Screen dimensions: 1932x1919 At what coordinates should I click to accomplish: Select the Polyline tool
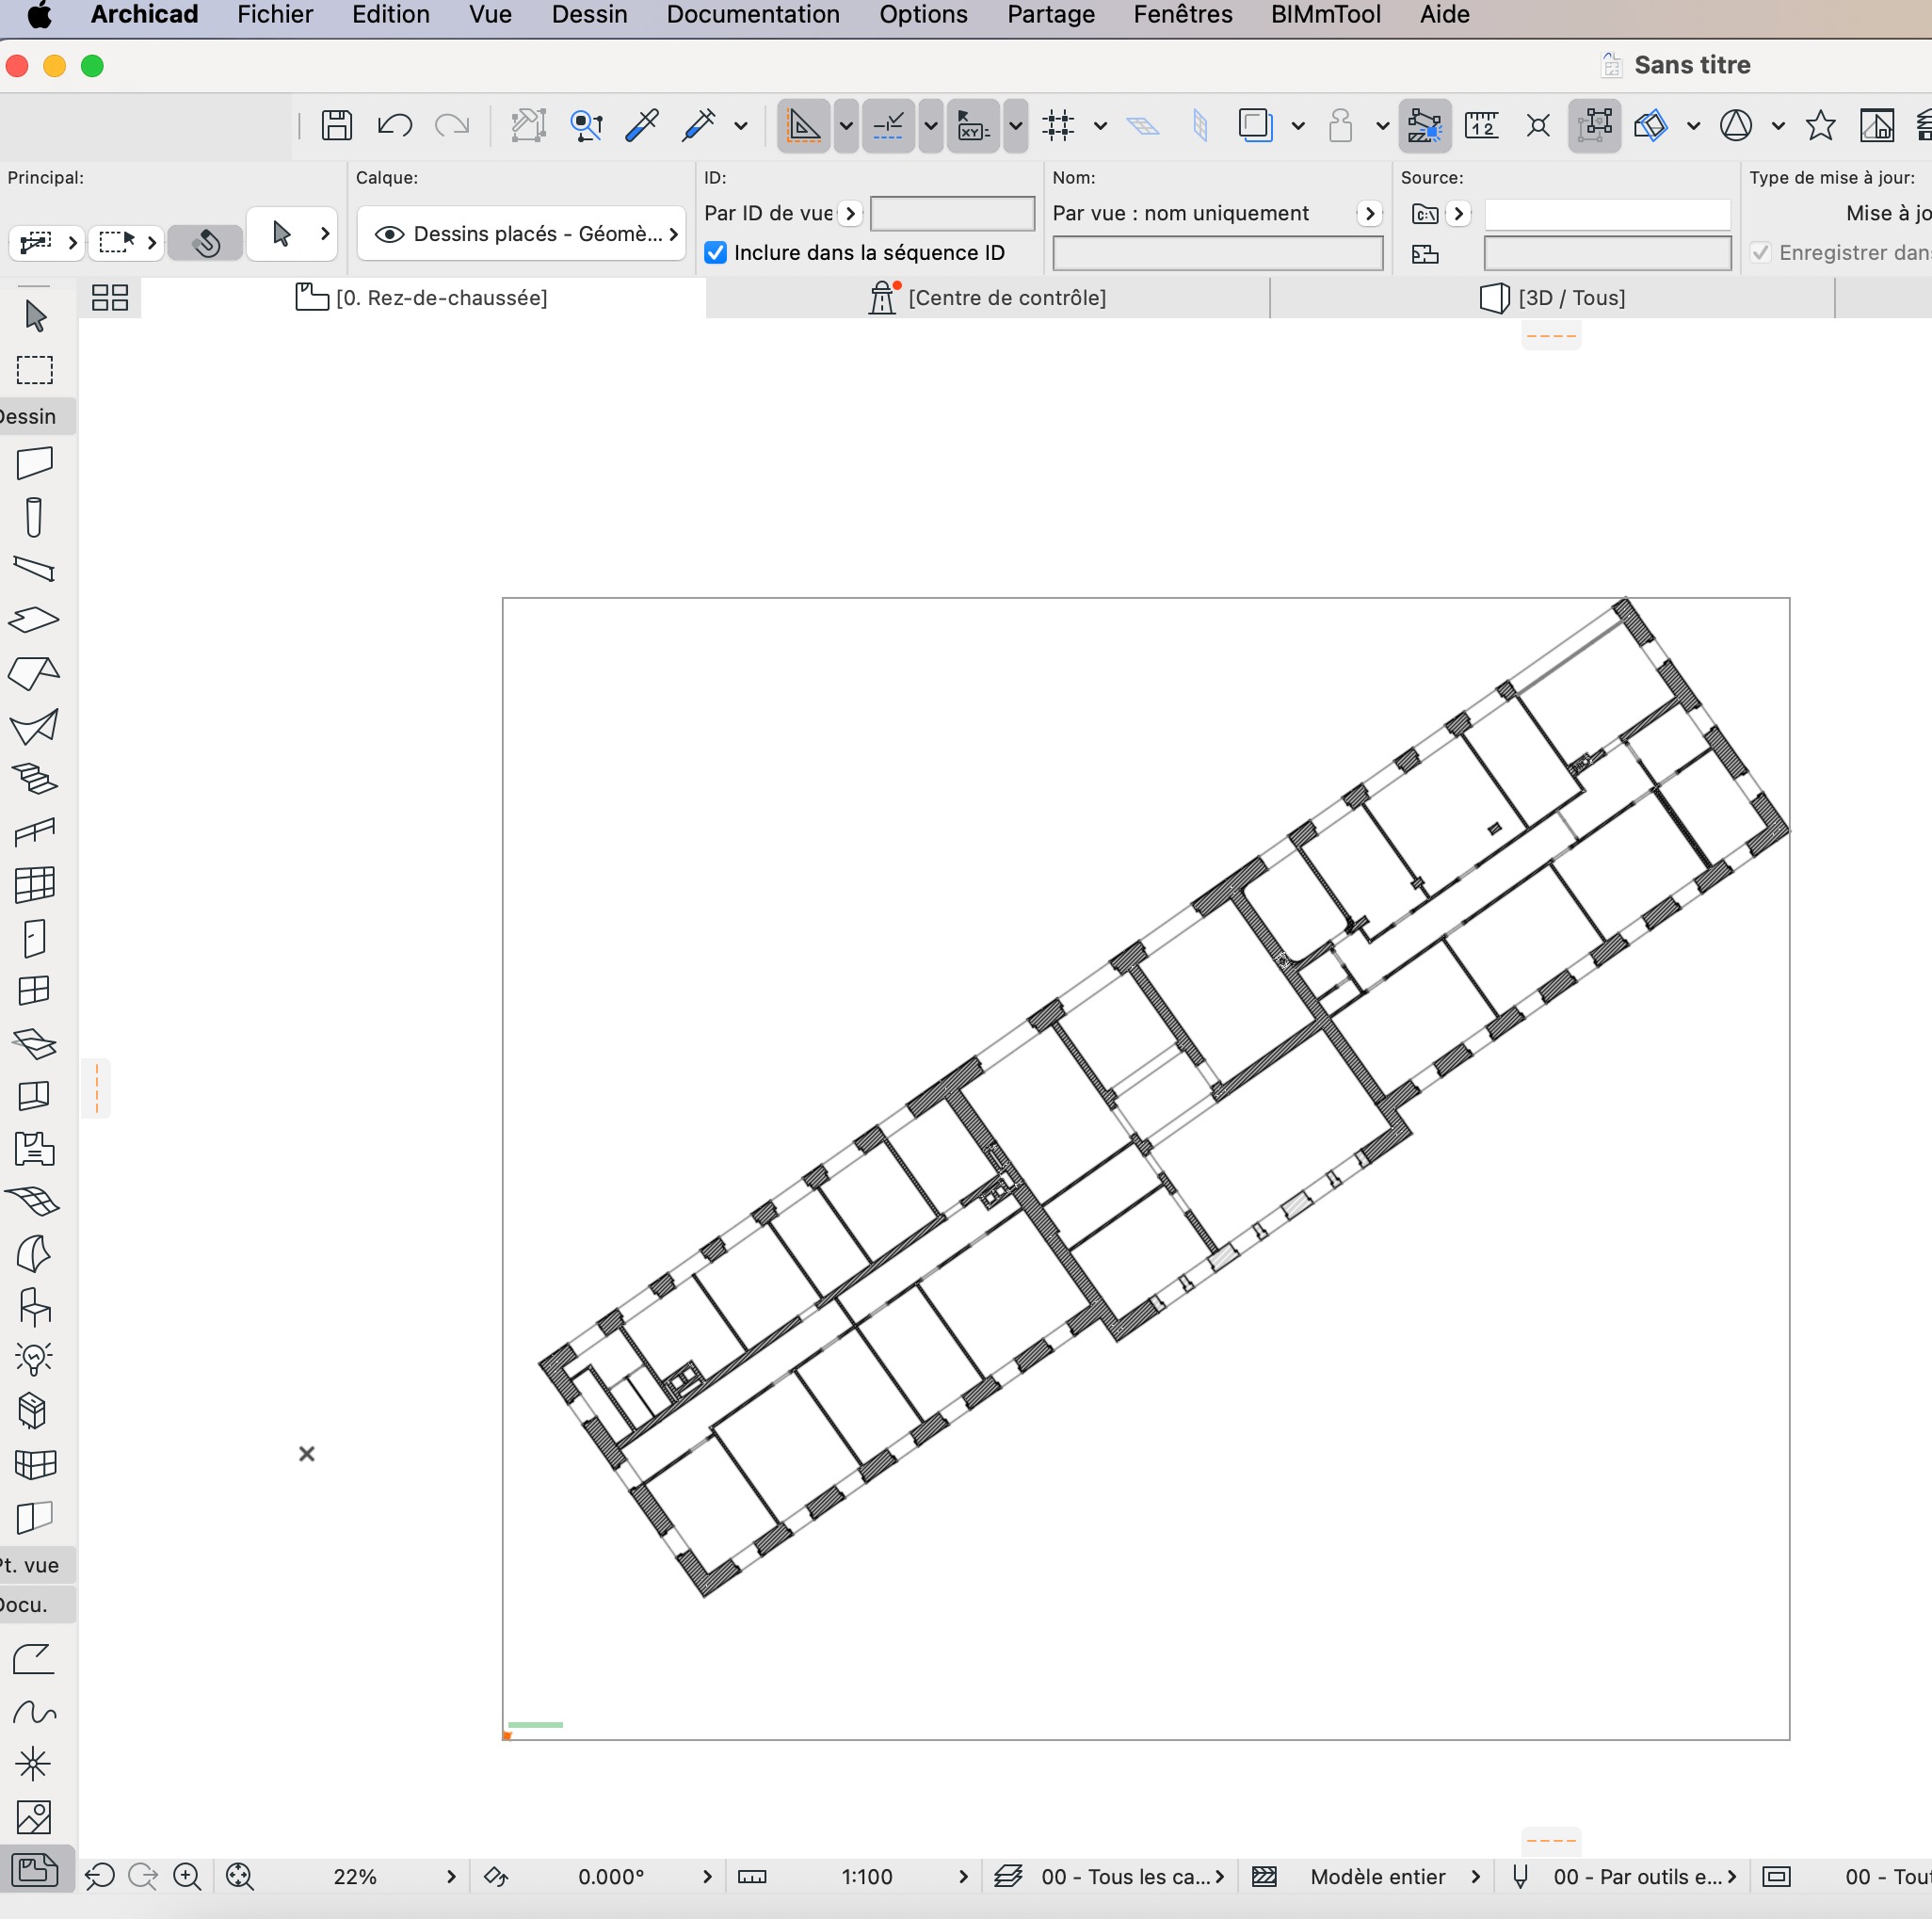click(x=34, y=1659)
